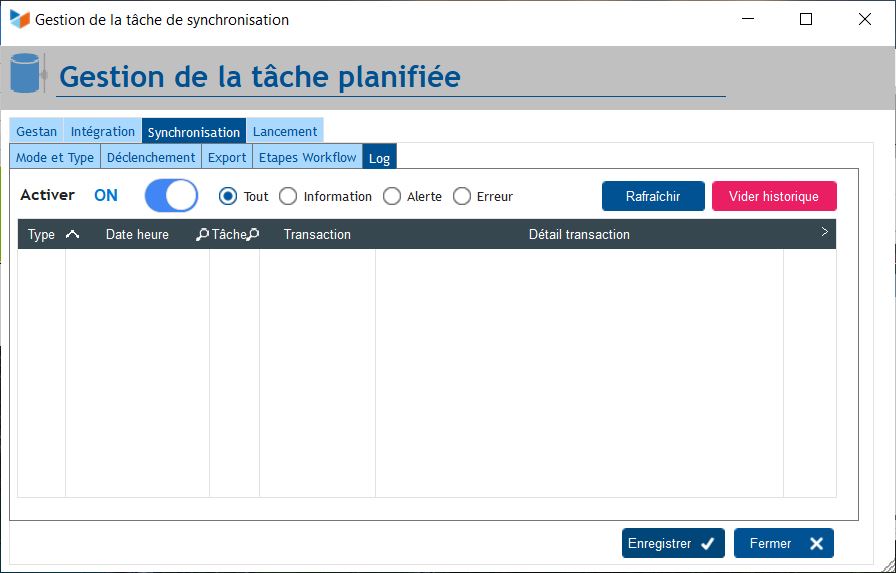Click the application logo in the title bar
This screenshot has height=573, width=896.
[19, 19]
